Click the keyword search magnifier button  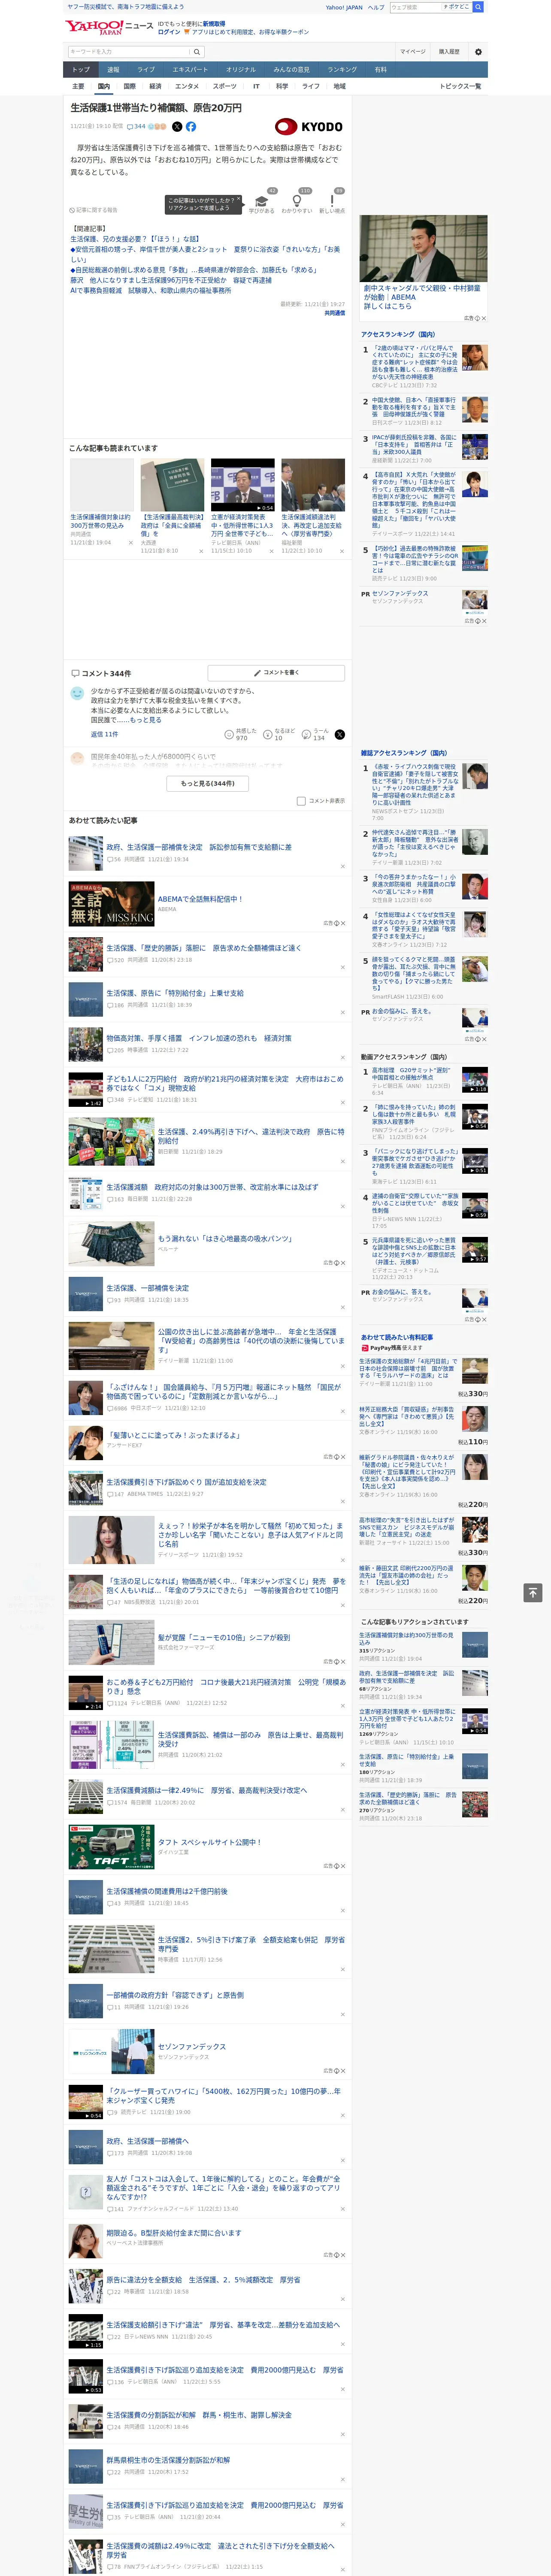pyautogui.click(x=197, y=52)
